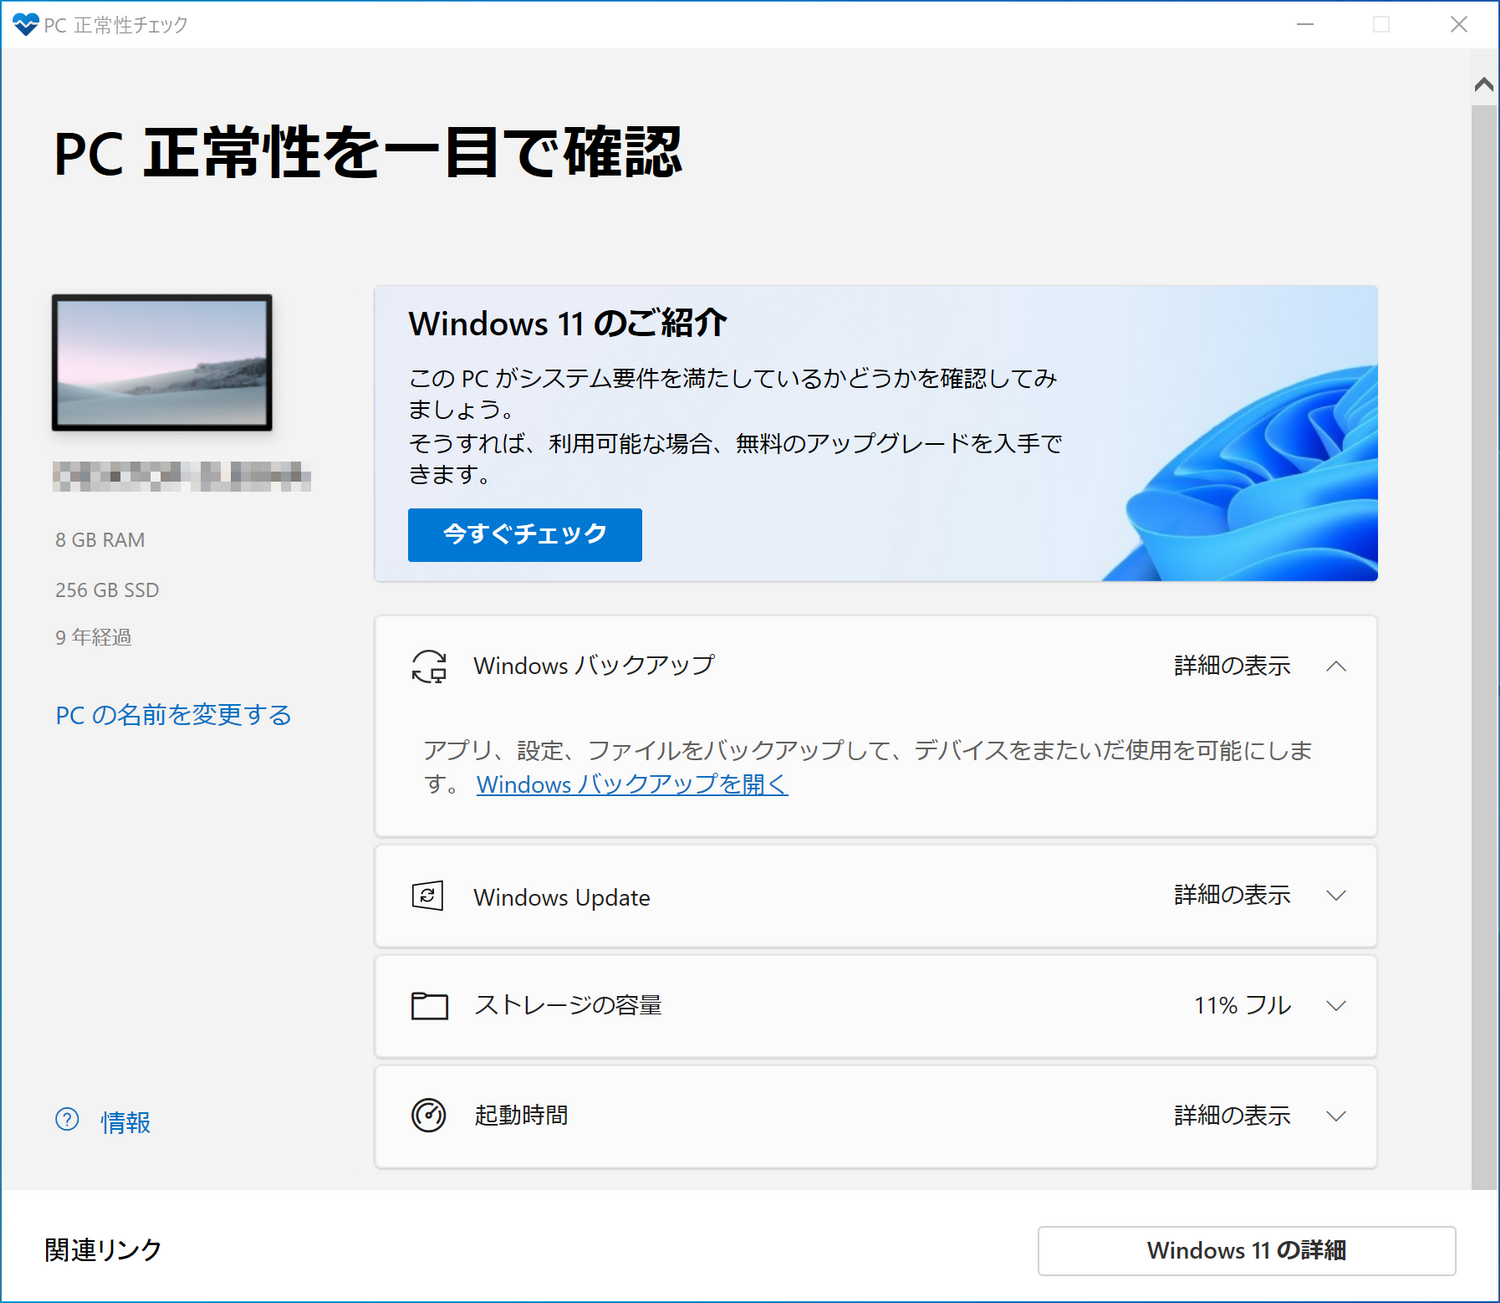Click the 情報 question mark icon
This screenshot has width=1500, height=1303.
click(66, 1121)
